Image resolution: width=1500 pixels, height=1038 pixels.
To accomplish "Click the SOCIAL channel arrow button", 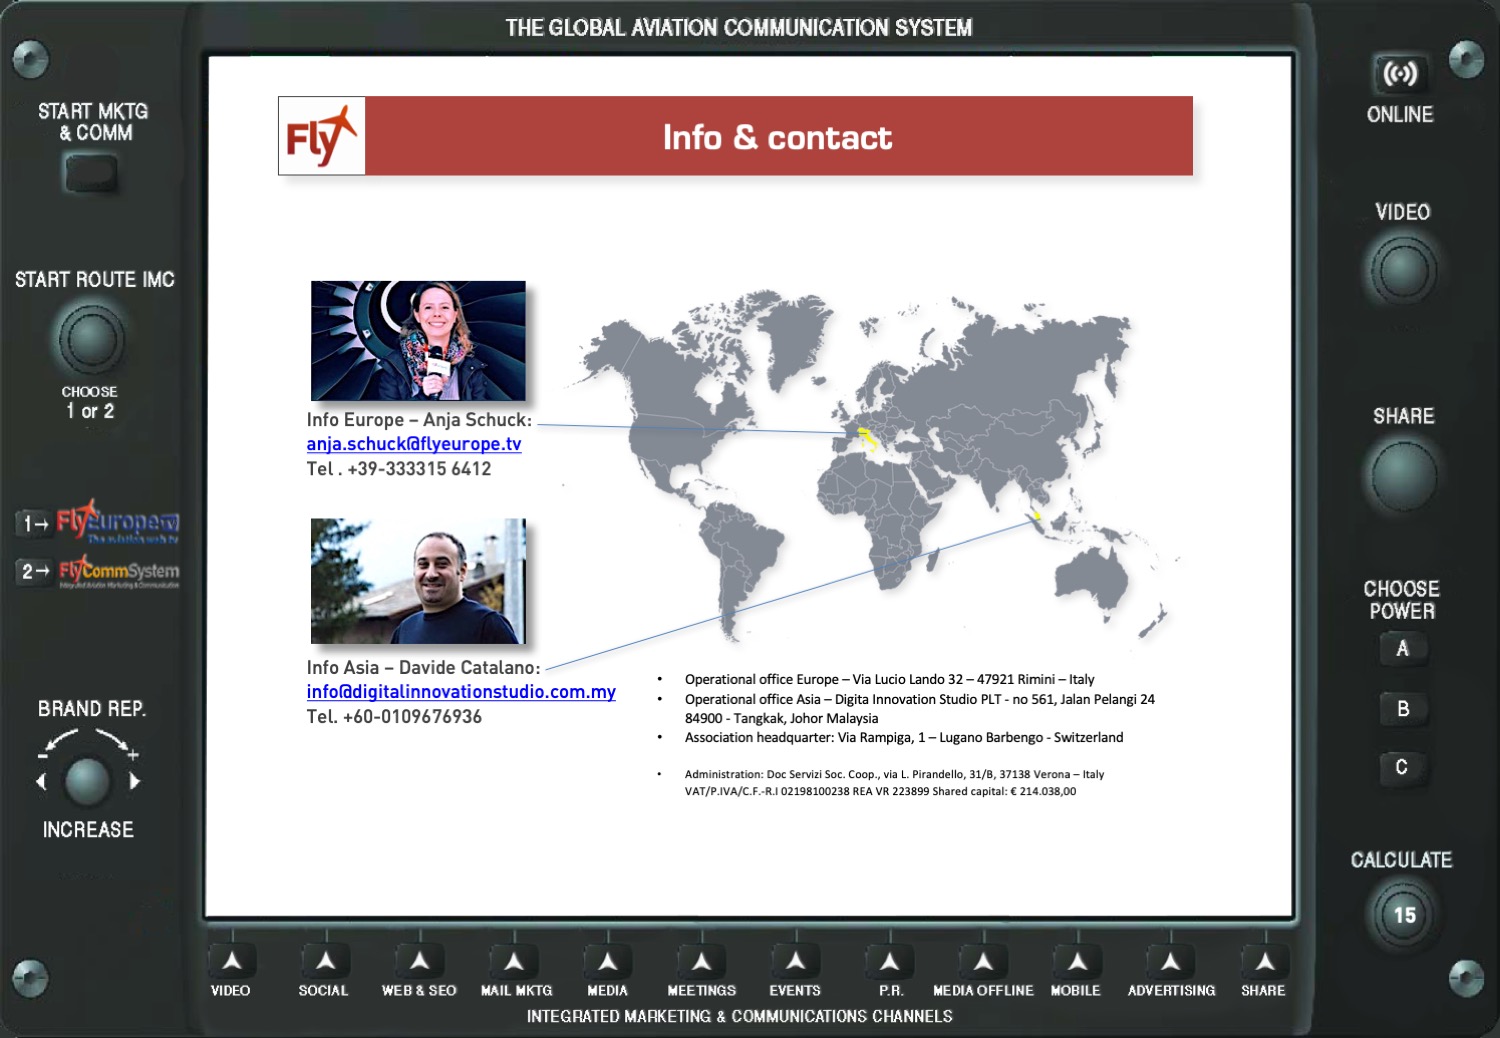I will [x=325, y=961].
